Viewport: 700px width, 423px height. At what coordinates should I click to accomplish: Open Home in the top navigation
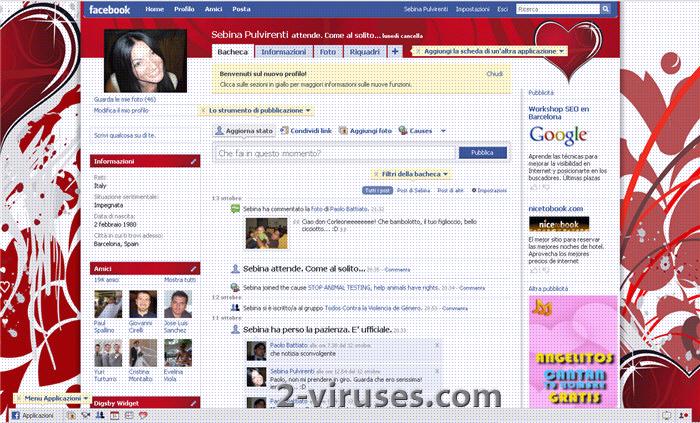[154, 9]
